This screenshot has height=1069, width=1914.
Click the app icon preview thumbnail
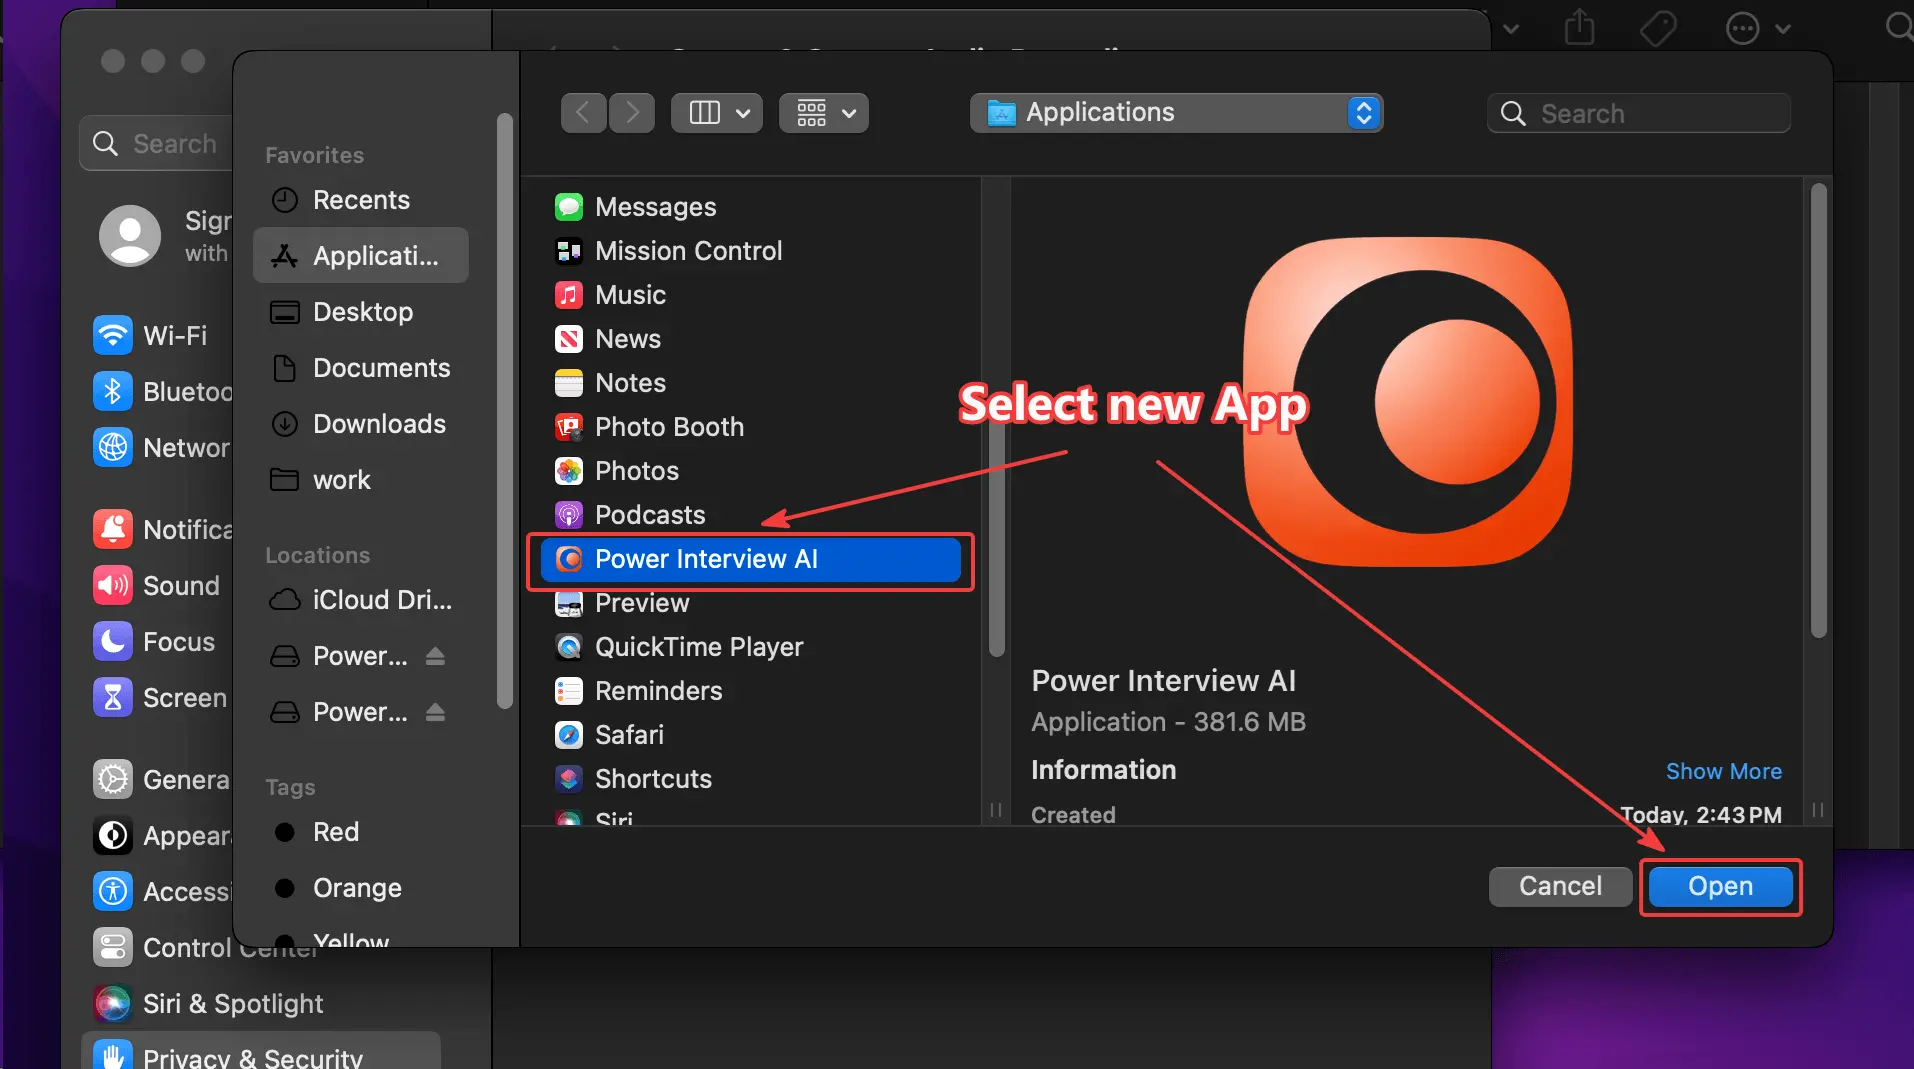coord(1407,402)
